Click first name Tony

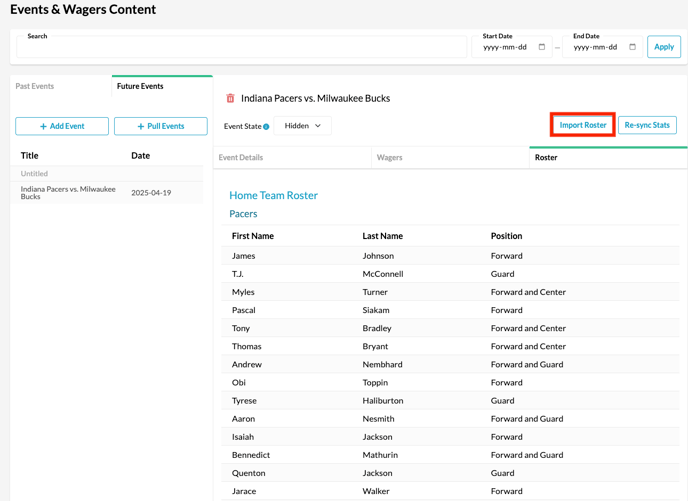tap(241, 329)
